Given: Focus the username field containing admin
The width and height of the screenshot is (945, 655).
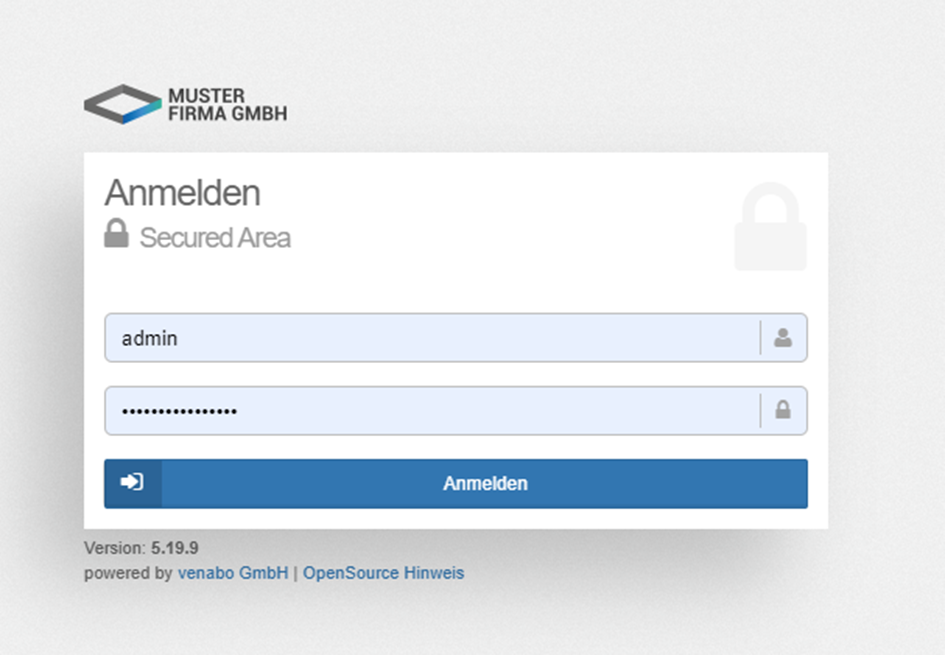Looking at the screenshot, I should 430,338.
